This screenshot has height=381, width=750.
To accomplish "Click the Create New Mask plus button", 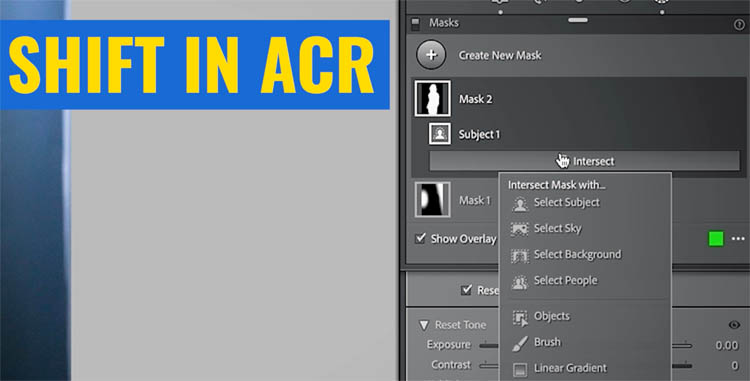I will tap(431, 55).
